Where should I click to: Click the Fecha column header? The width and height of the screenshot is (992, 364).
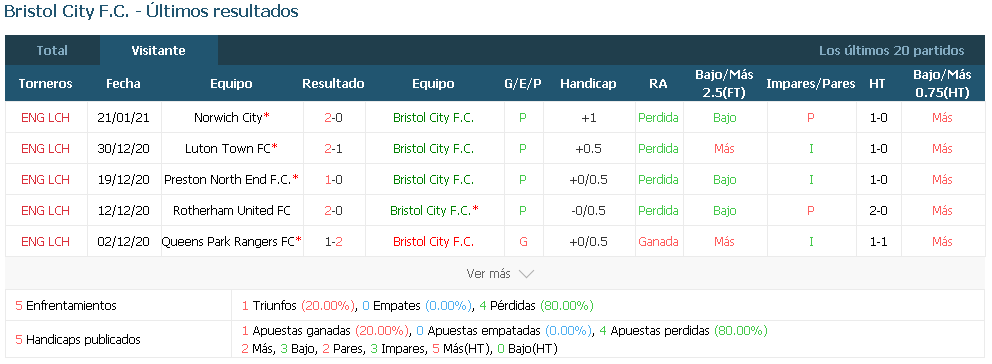point(123,84)
